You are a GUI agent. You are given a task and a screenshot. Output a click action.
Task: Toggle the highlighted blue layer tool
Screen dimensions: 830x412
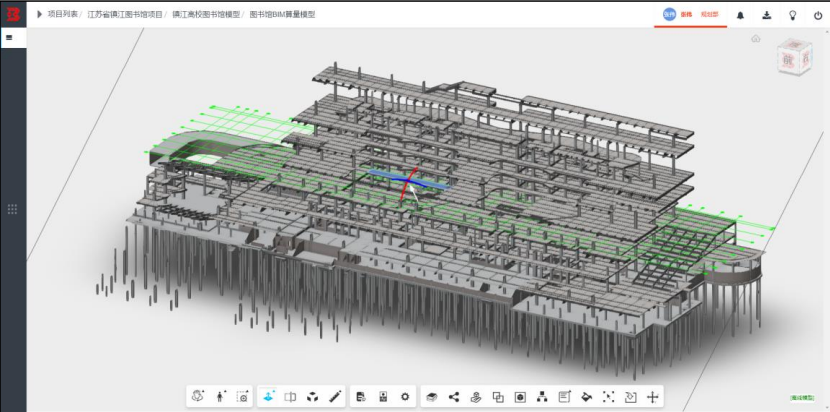click(269, 396)
